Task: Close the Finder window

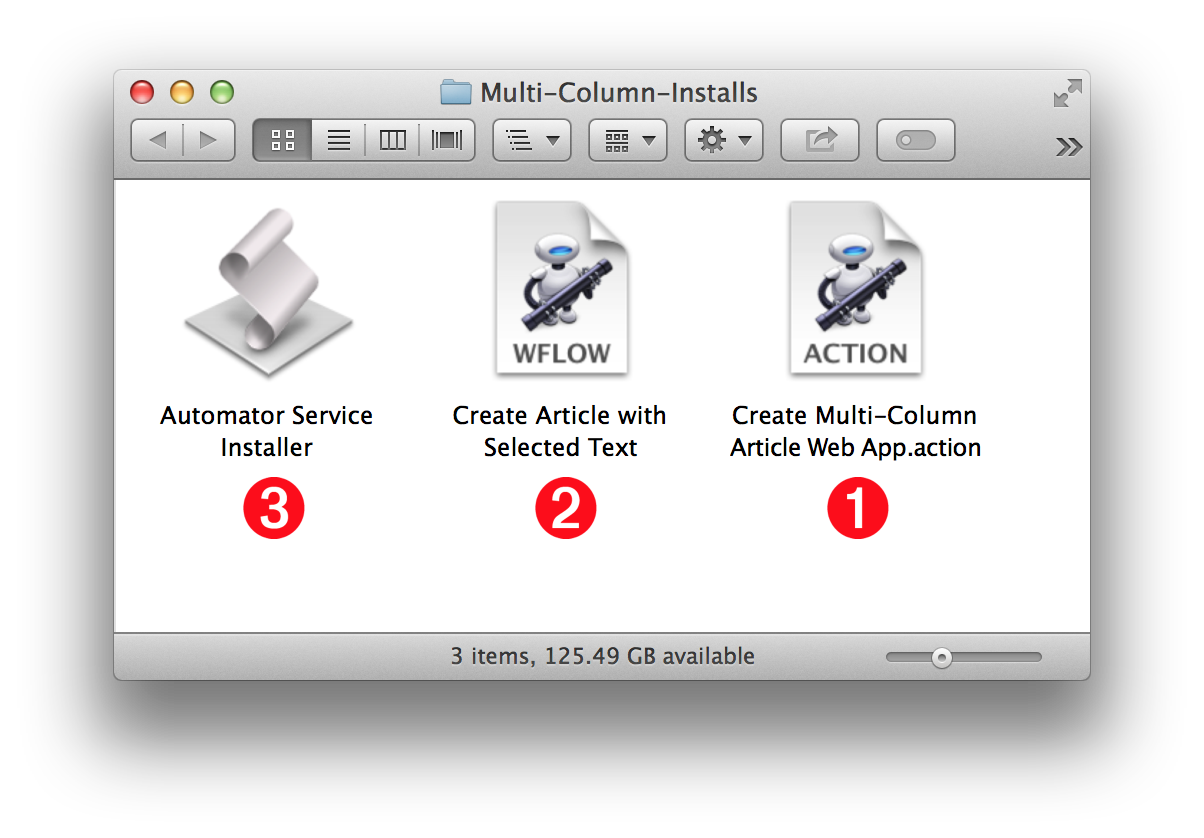Action: pyautogui.click(x=143, y=93)
